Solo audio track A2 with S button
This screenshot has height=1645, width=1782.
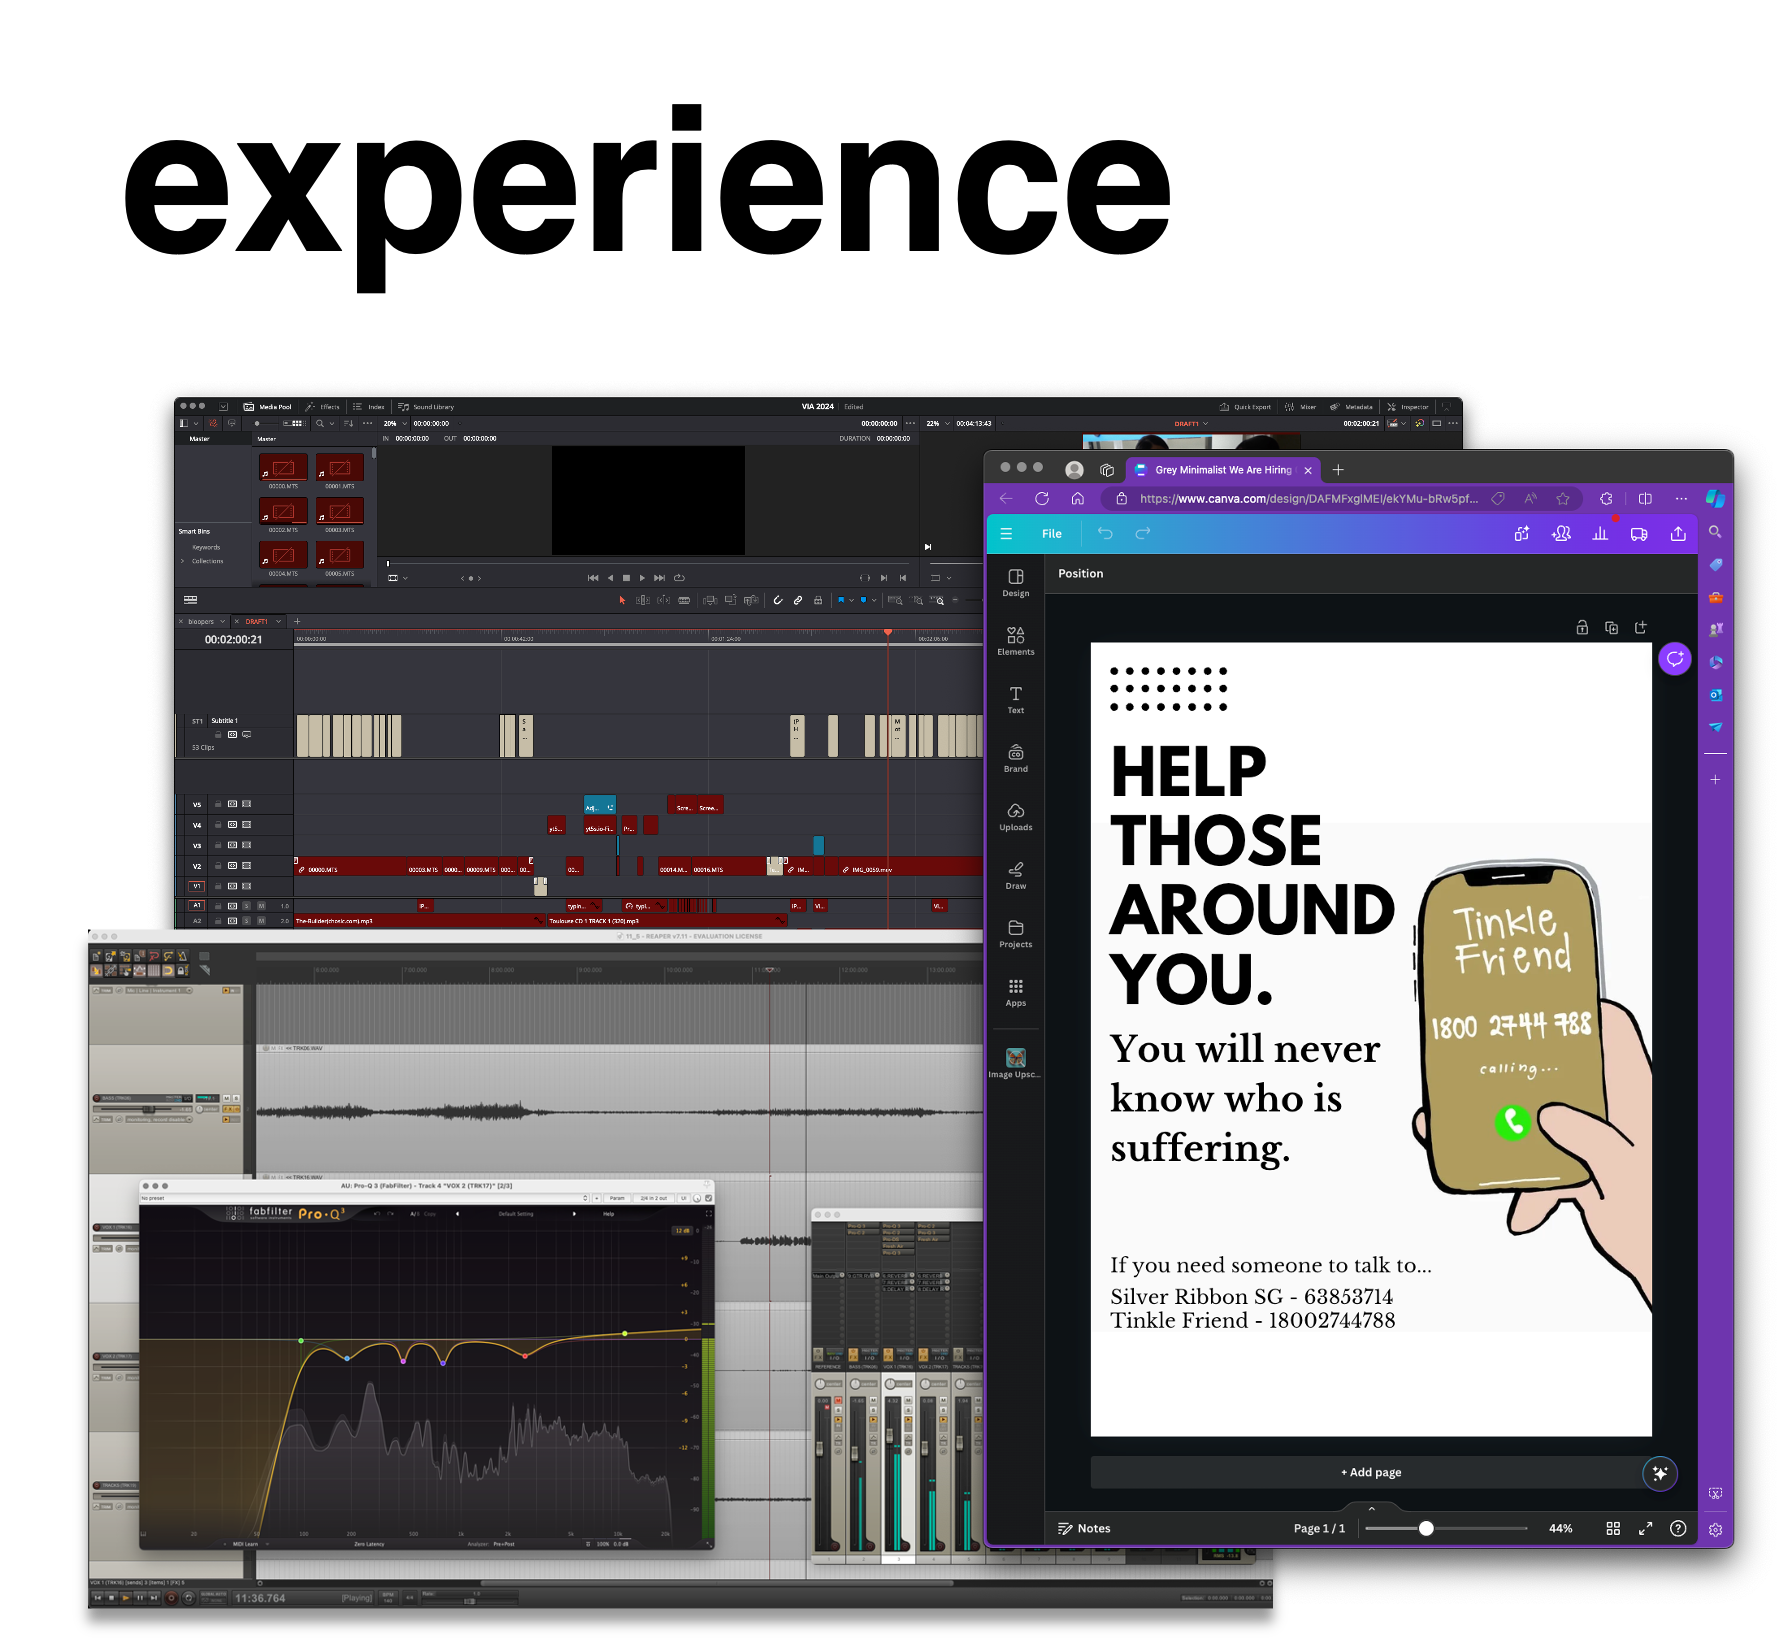tap(246, 921)
